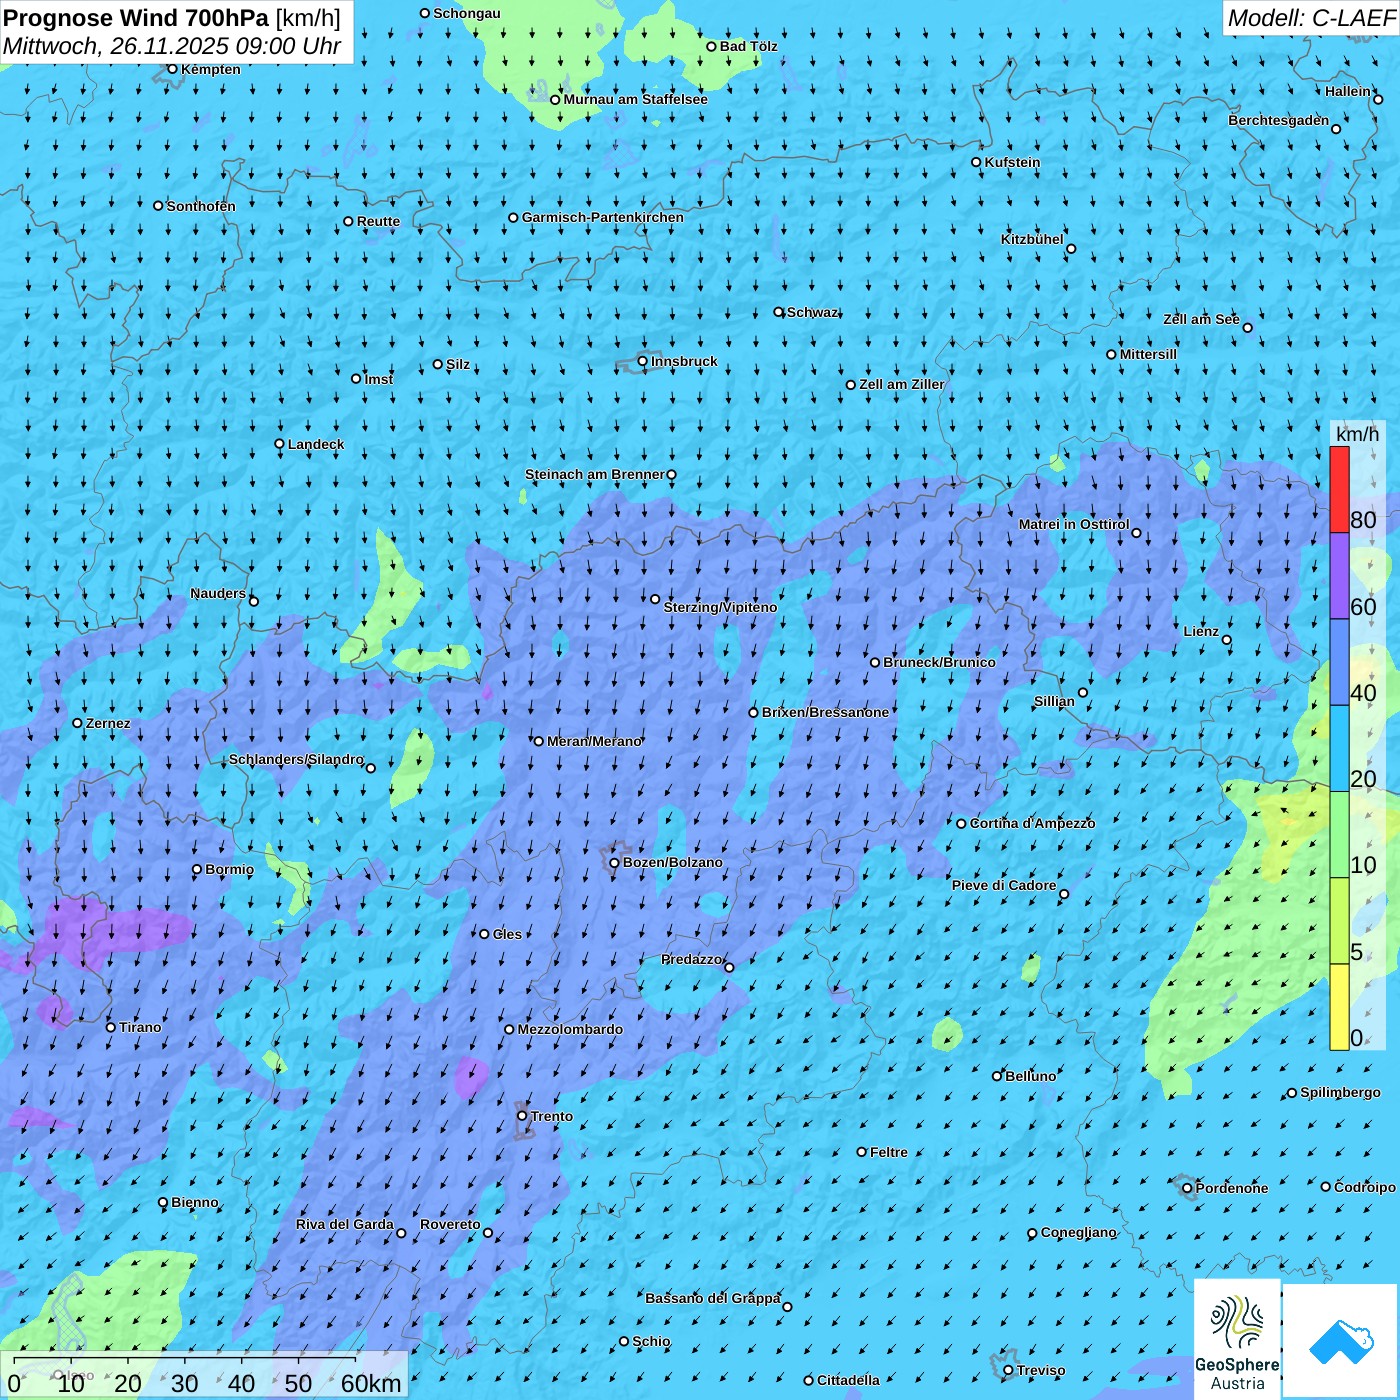Click the 'Mezzolombardo' label
This screenshot has height=1400, width=1400.
point(570,1029)
